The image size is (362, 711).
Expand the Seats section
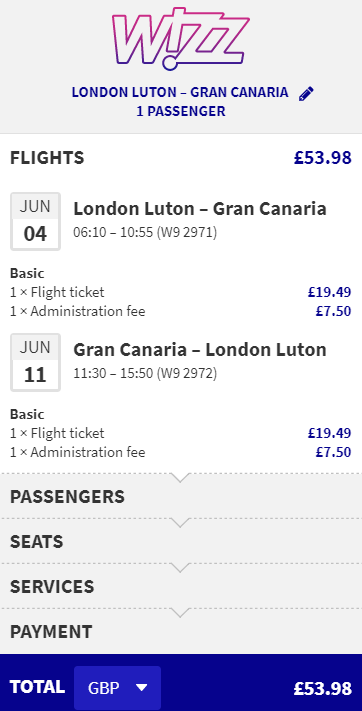tap(181, 542)
